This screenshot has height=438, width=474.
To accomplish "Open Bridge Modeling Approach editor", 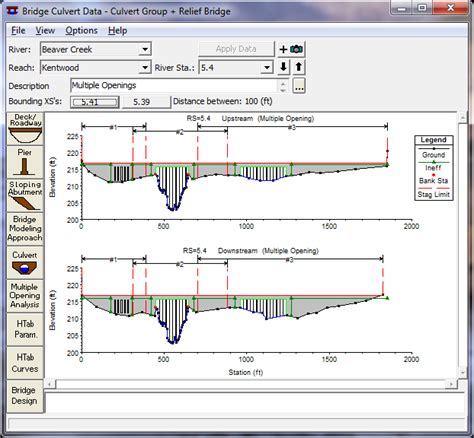I will pyautogui.click(x=25, y=229).
